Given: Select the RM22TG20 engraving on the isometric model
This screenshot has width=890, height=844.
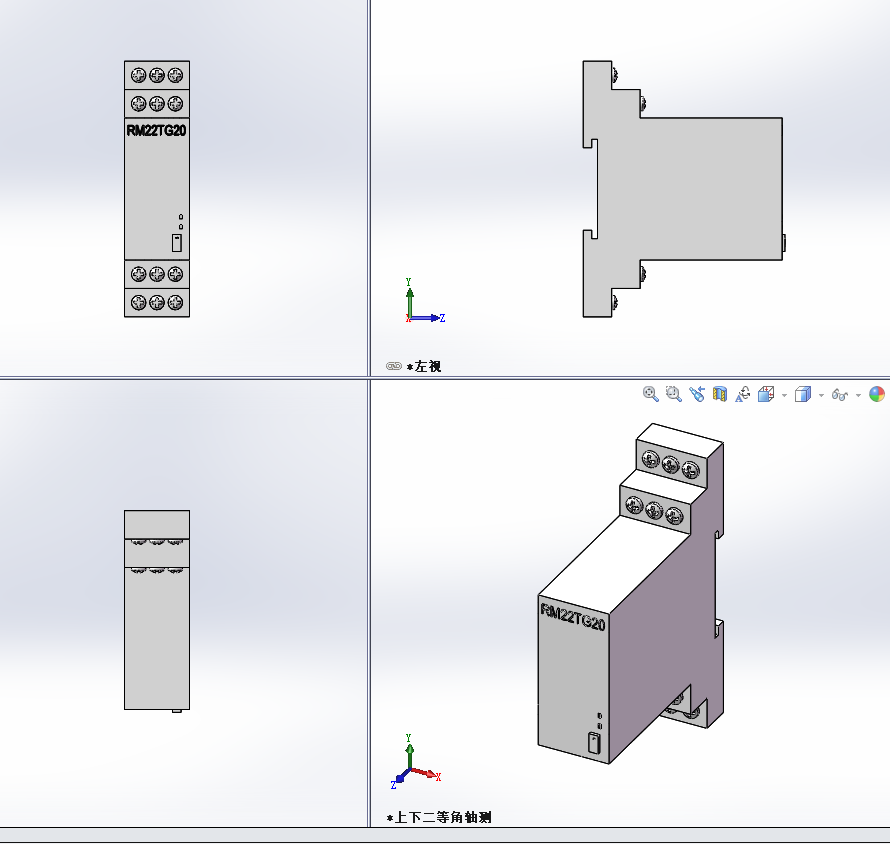Looking at the screenshot, I should pos(572,618).
